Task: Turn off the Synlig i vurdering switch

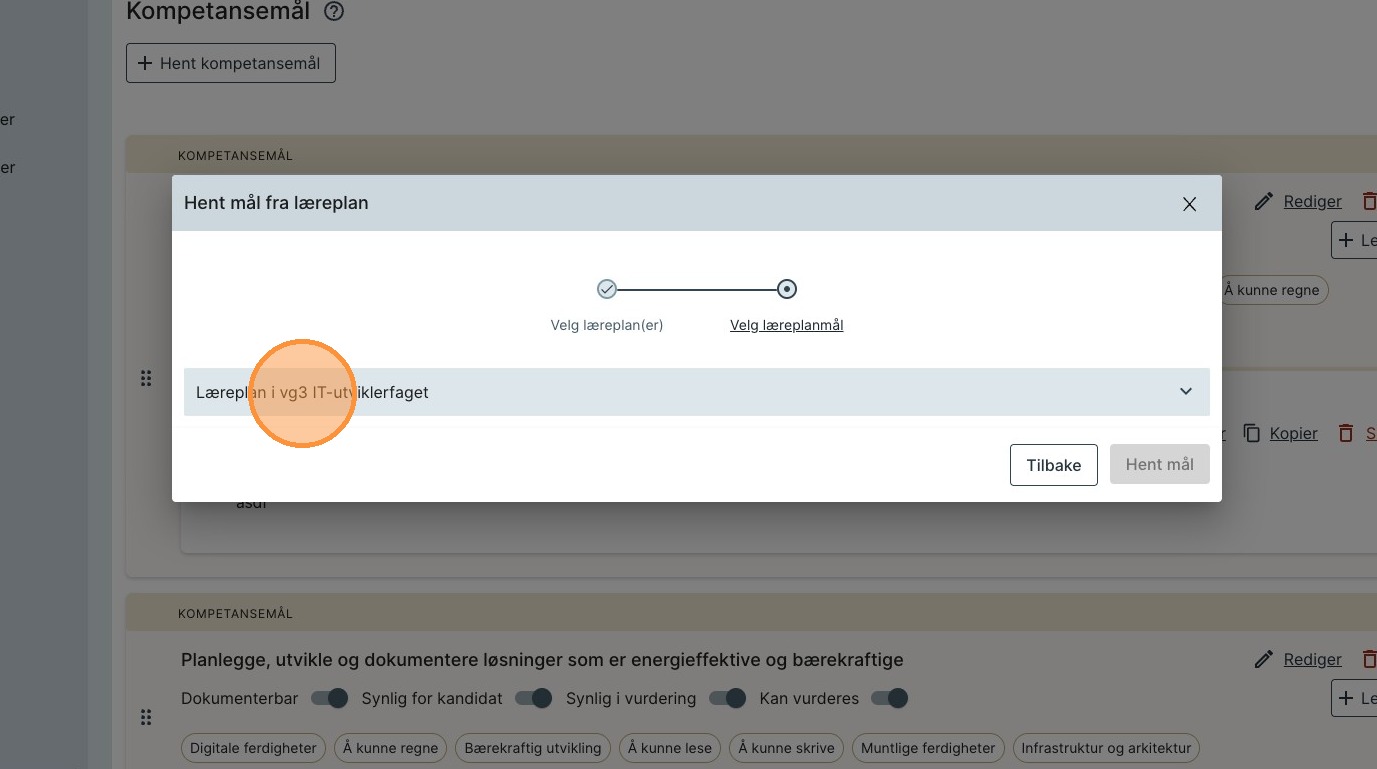Action: coord(727,698)
